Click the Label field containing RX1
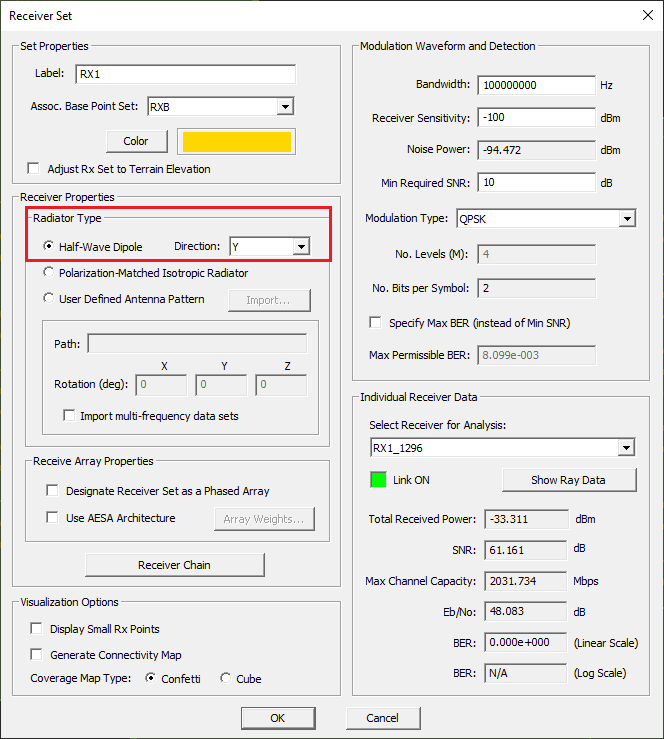664x739 pixels. point(185,74)
